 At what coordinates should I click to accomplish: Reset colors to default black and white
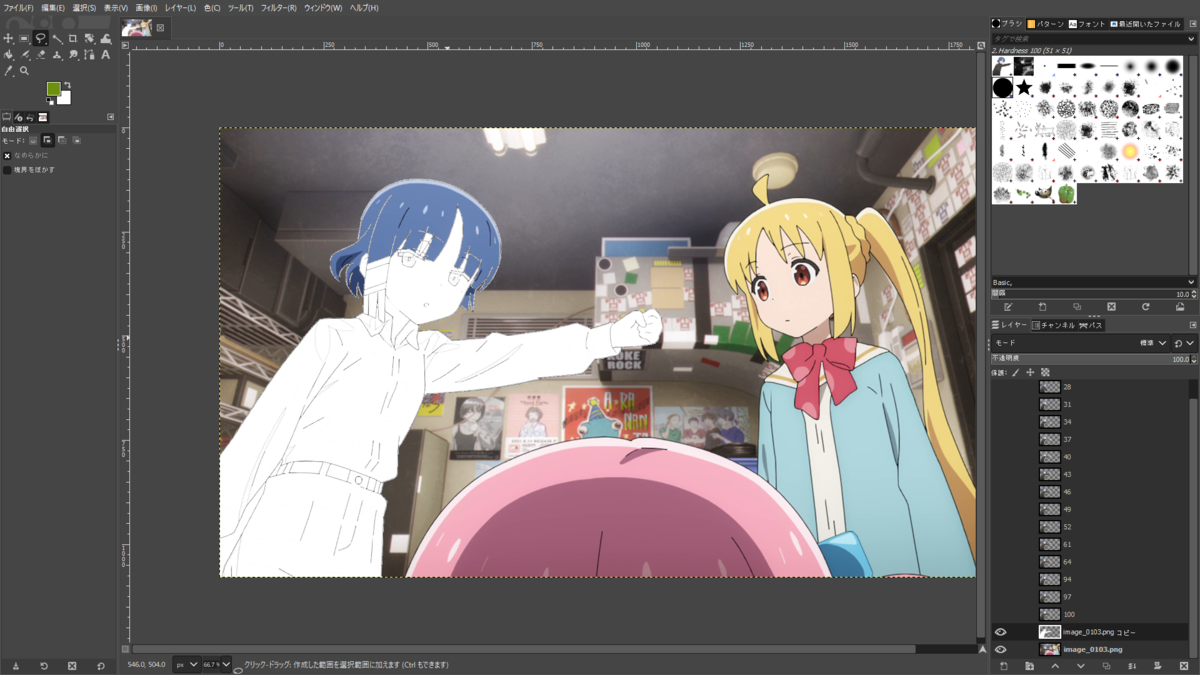50,101
